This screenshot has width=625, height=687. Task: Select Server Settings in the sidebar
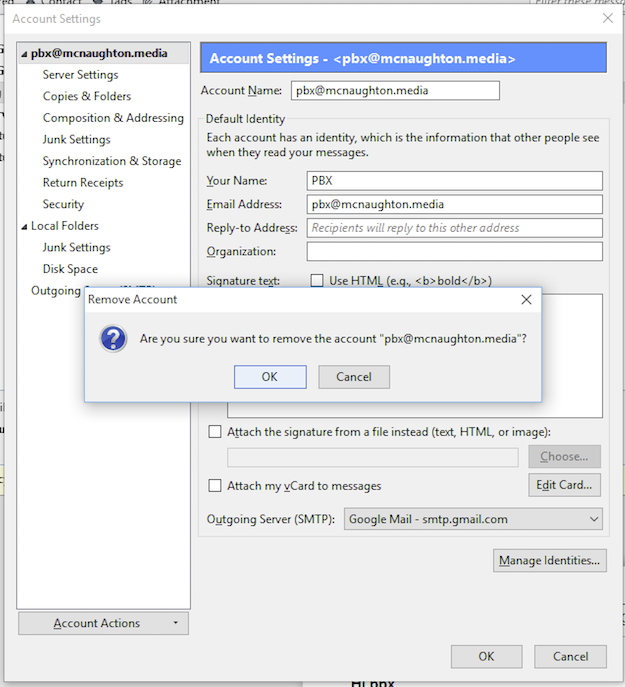coord(80,75)
